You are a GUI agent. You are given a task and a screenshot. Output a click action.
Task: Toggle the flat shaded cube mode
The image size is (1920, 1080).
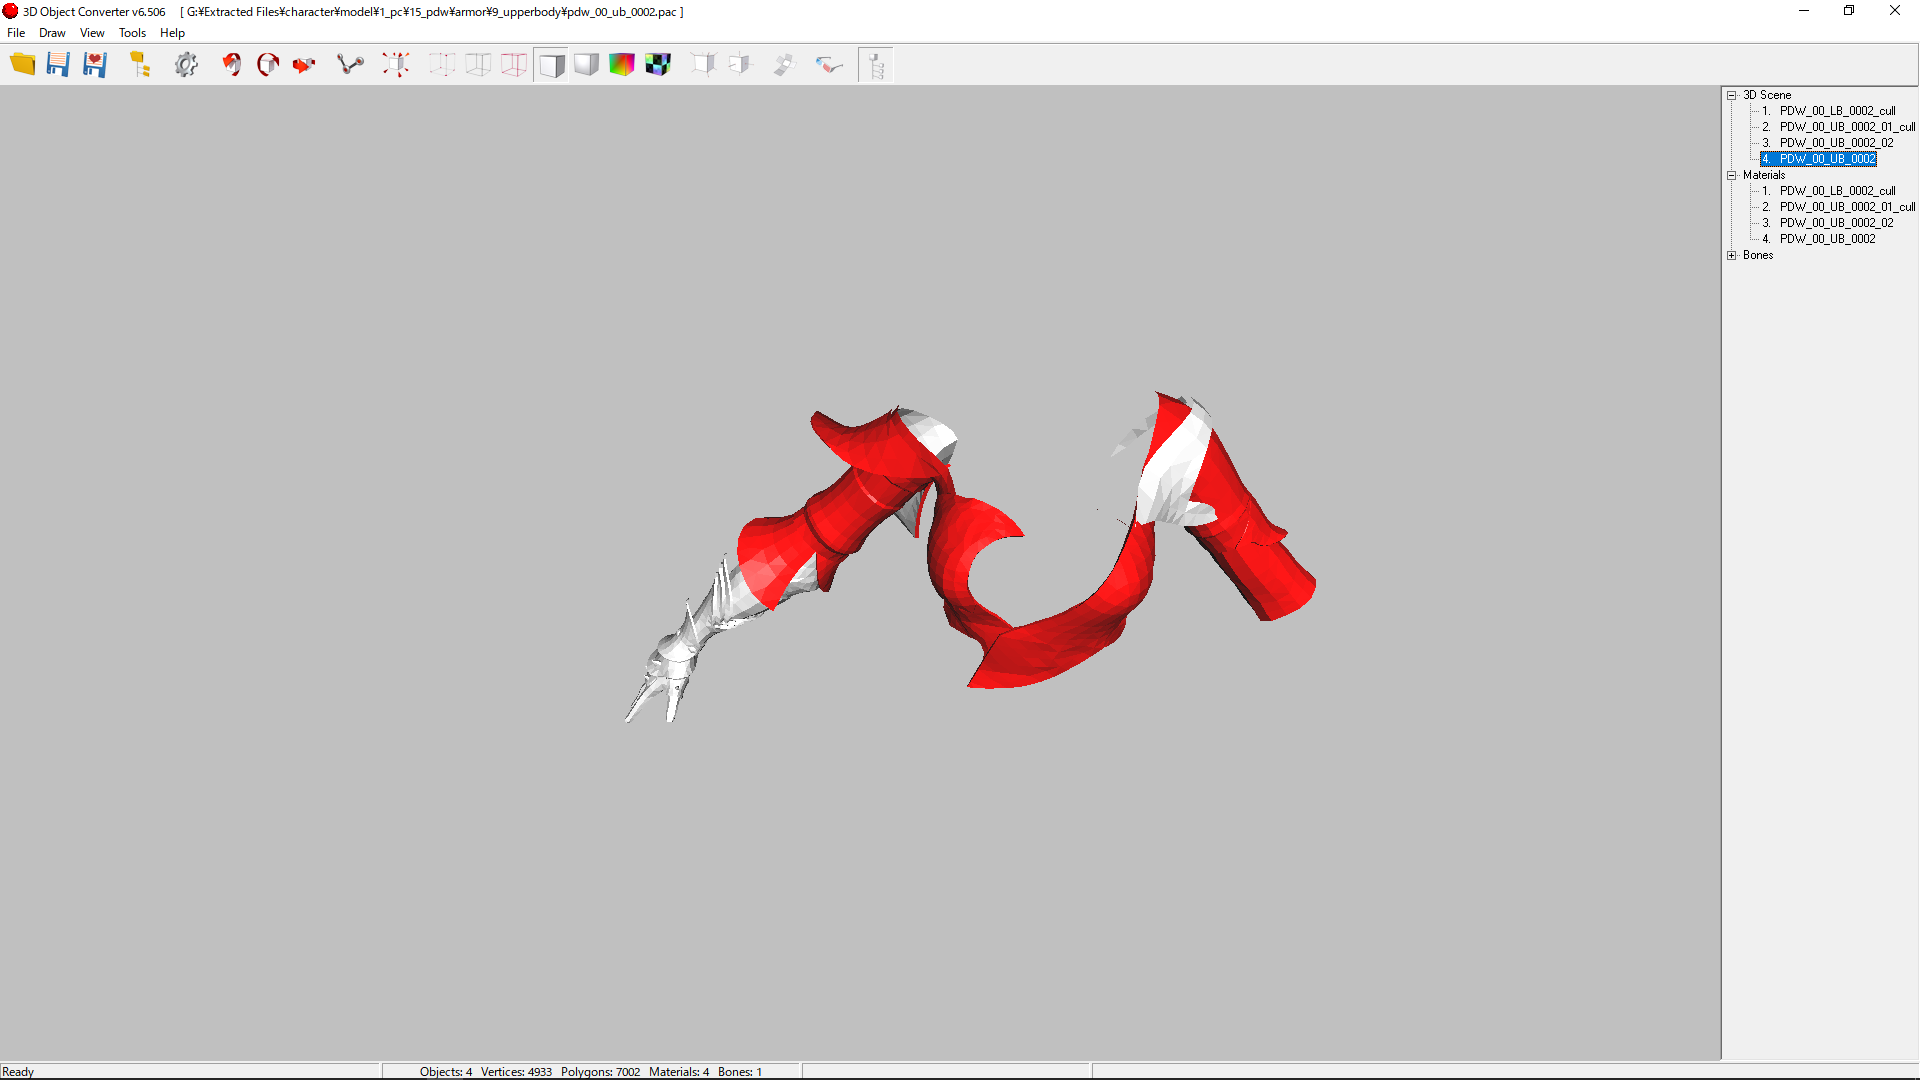[550, 65]
